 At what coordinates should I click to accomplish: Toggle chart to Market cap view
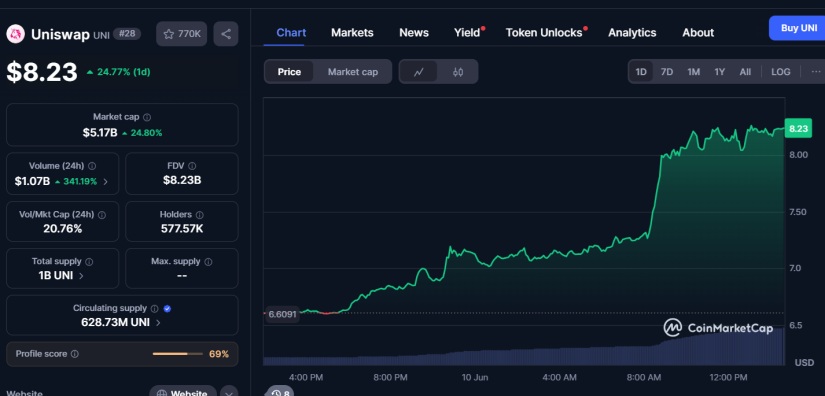tap(353, 72)
